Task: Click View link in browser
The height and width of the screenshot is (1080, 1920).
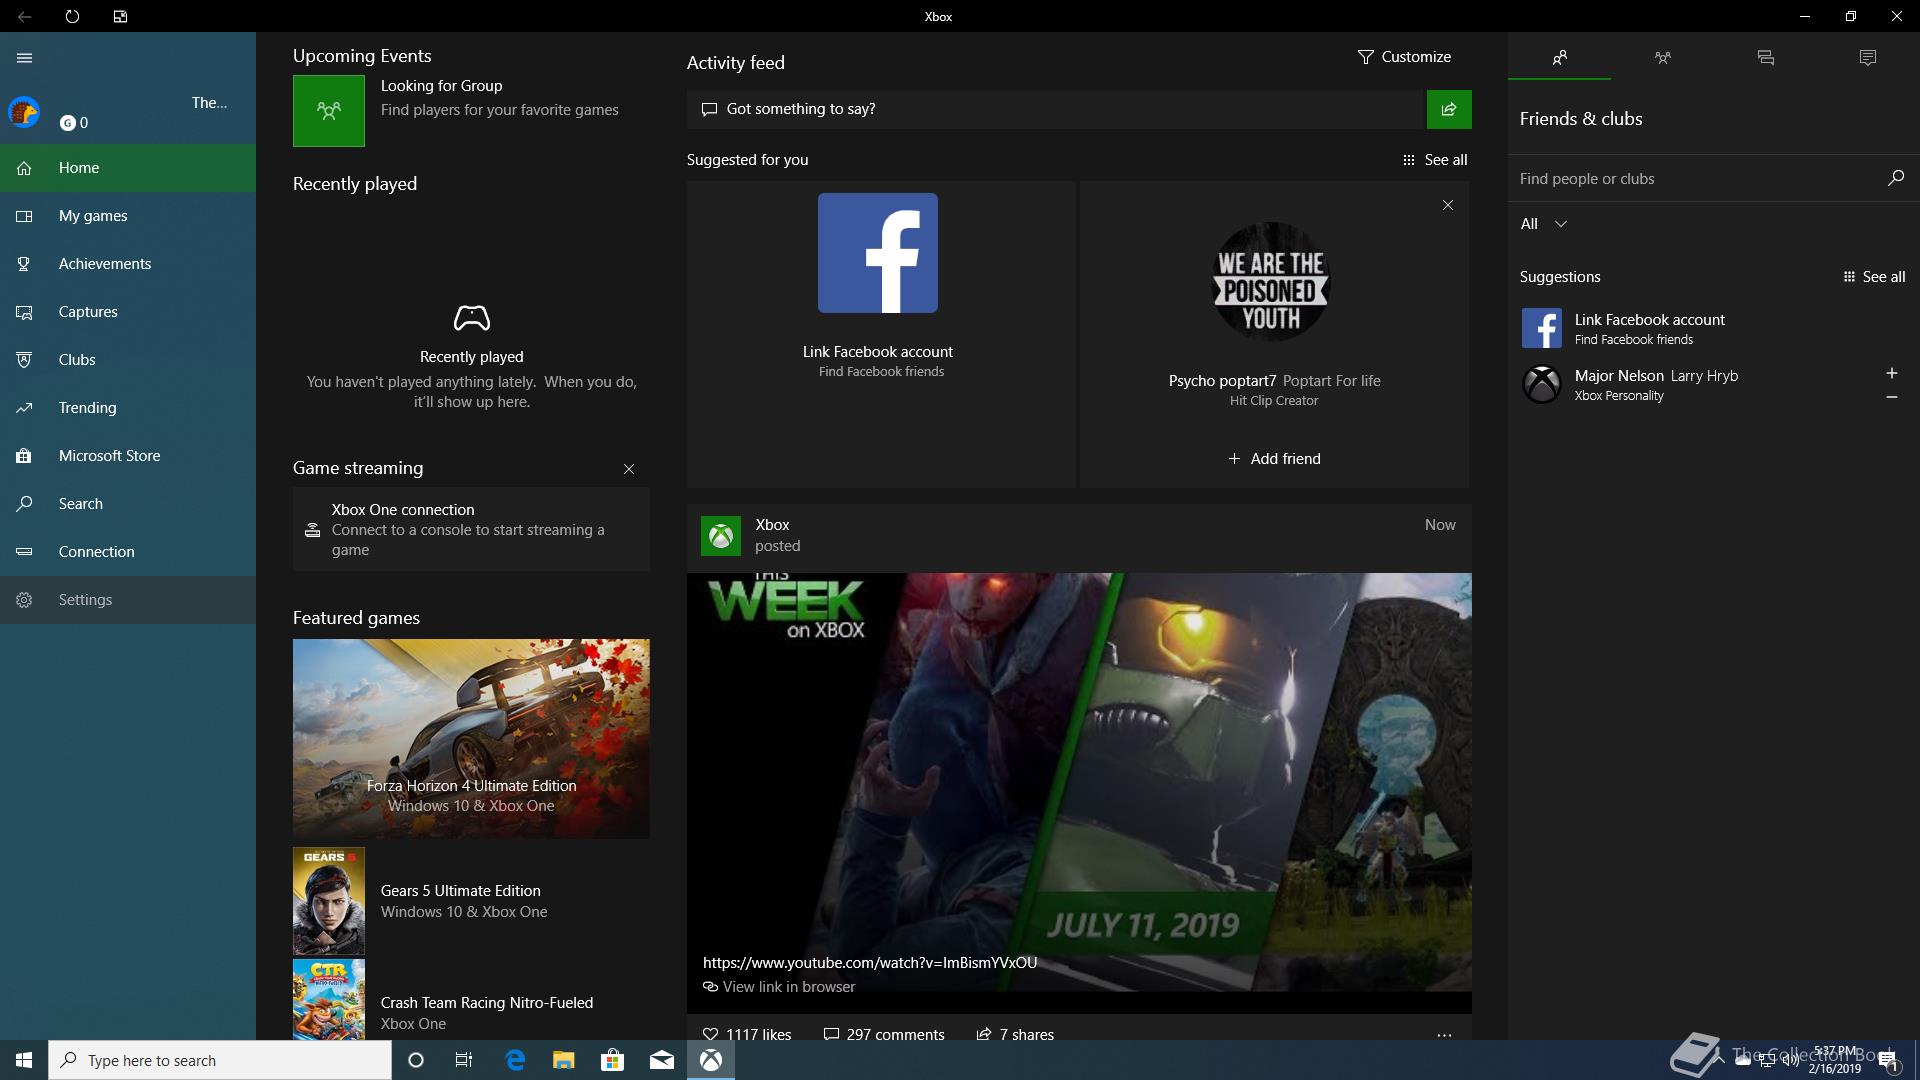Action: point(779,987)
